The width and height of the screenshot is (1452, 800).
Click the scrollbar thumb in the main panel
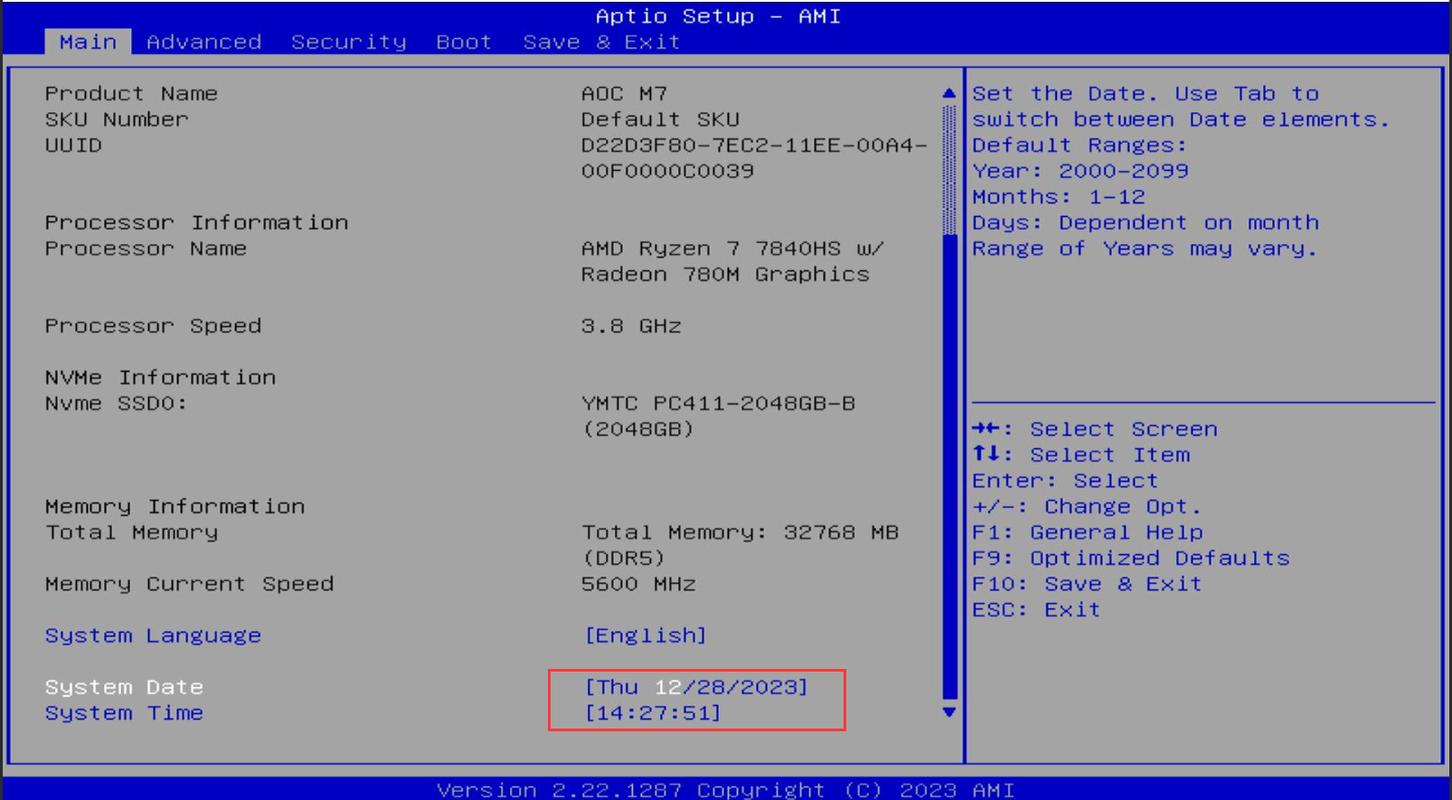tap(950, 460)
